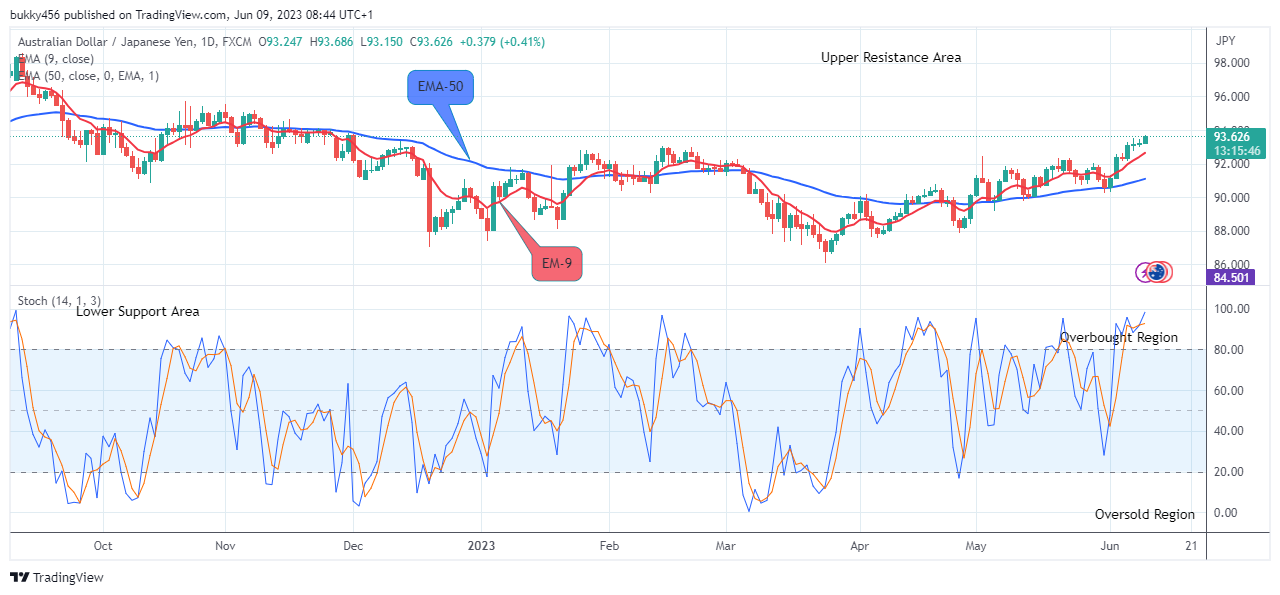This screenshot has height=595, width=1280.
Task: Click the 20.00 stochastic axis label
Action: coord(1231,472)
